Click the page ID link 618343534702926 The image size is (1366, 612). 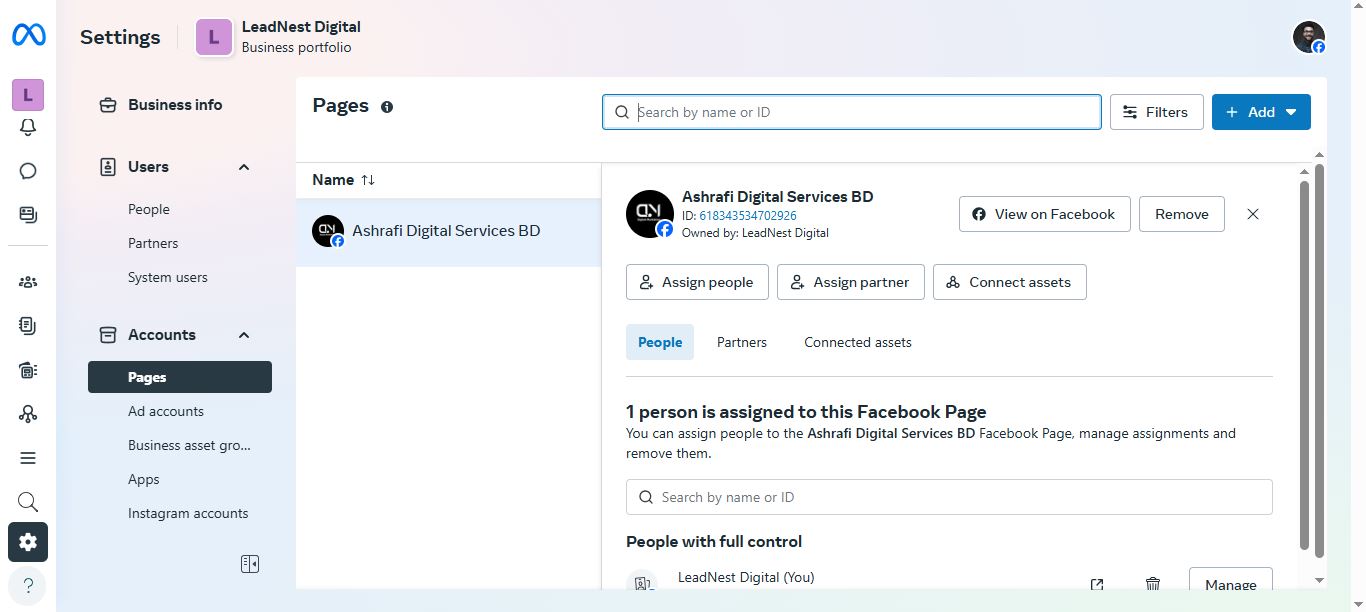click(748, 216)
